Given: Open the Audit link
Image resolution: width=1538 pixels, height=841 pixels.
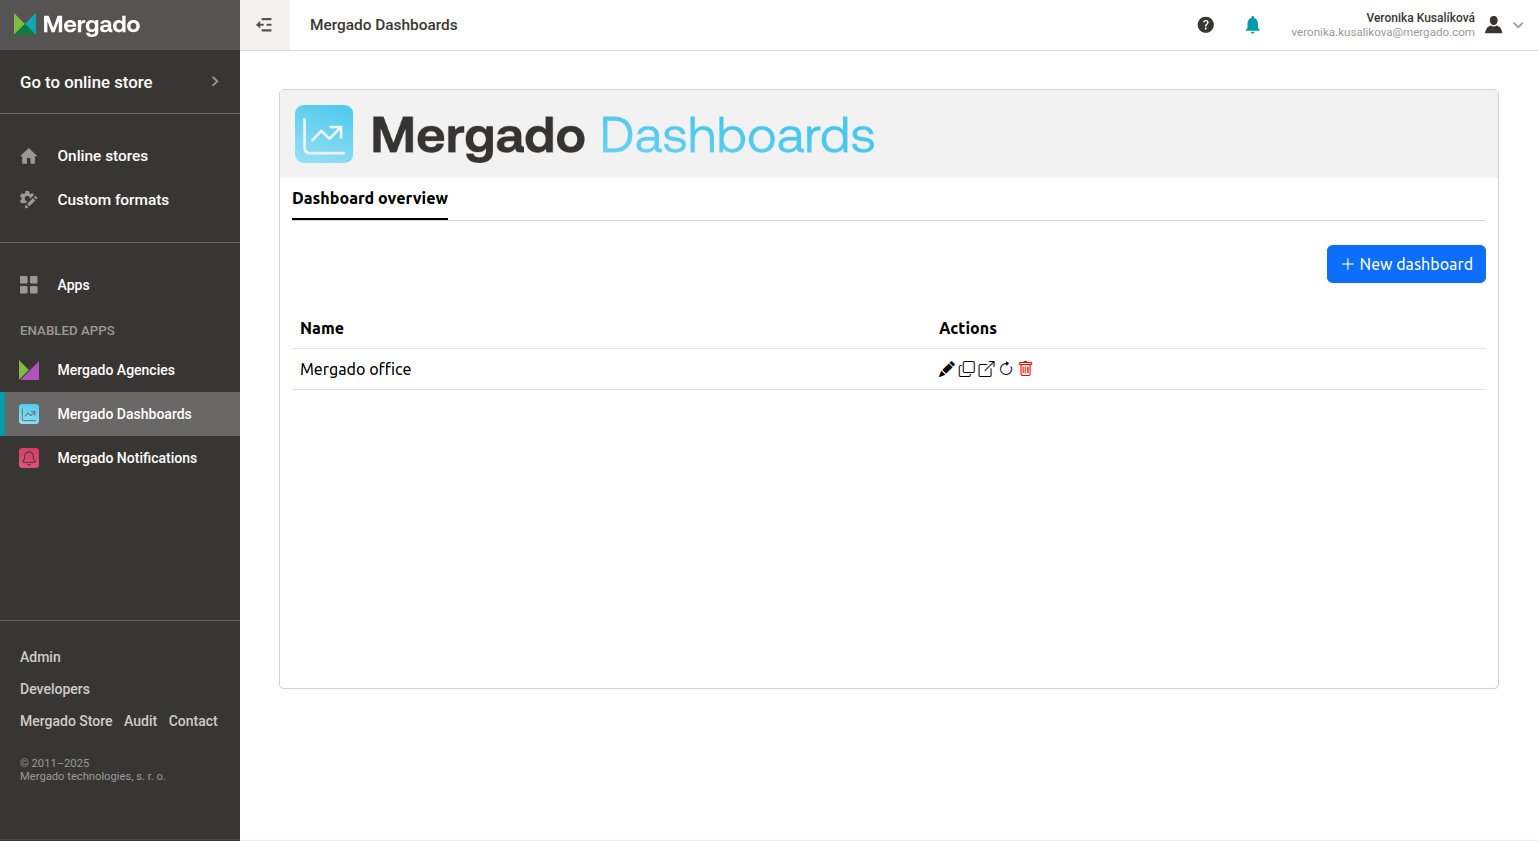Looking at the screenshot, I should [x=140, y=721].
